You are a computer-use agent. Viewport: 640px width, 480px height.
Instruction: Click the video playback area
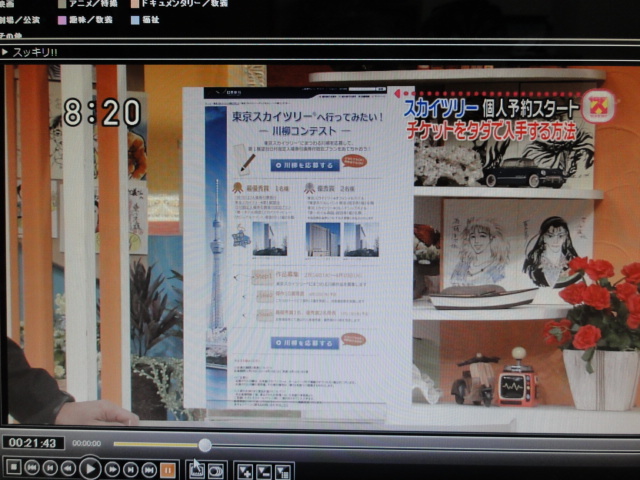pyautogui.click(x=322, y=245)
